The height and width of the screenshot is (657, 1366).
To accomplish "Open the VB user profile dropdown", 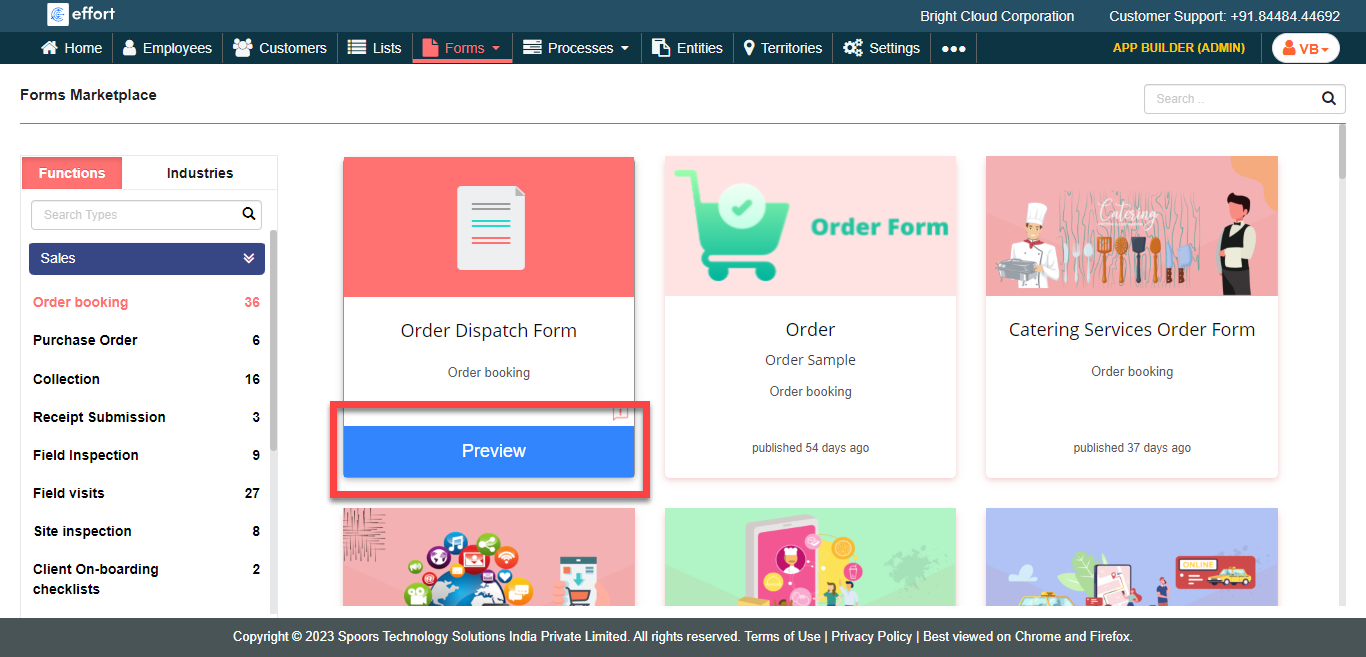I will [x=1305, y=48].
